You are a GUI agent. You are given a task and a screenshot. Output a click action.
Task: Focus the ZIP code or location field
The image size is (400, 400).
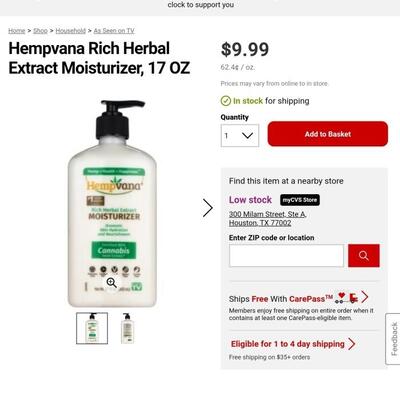click(286, 256)
